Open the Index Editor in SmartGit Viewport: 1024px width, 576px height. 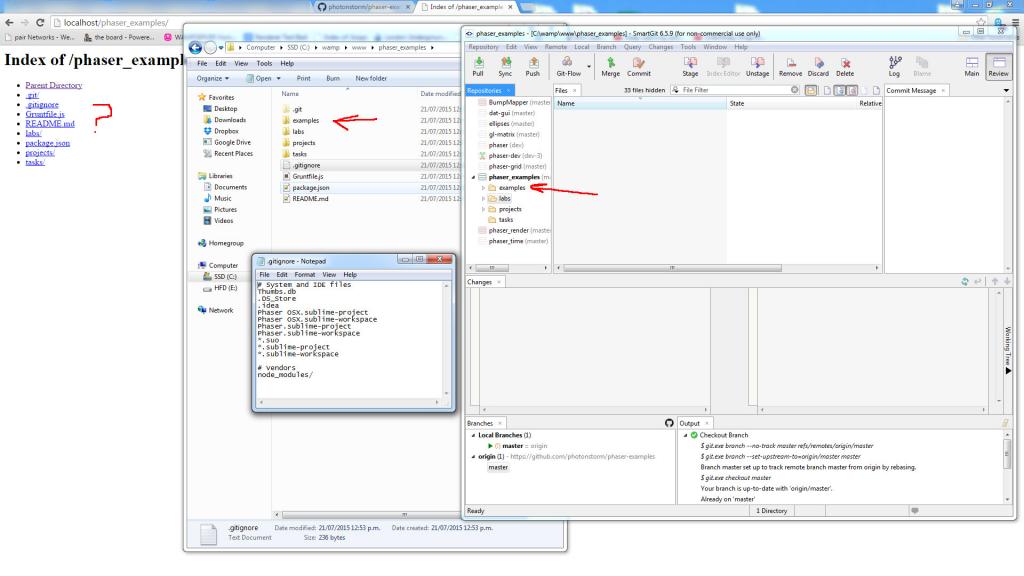coord(724,66)
